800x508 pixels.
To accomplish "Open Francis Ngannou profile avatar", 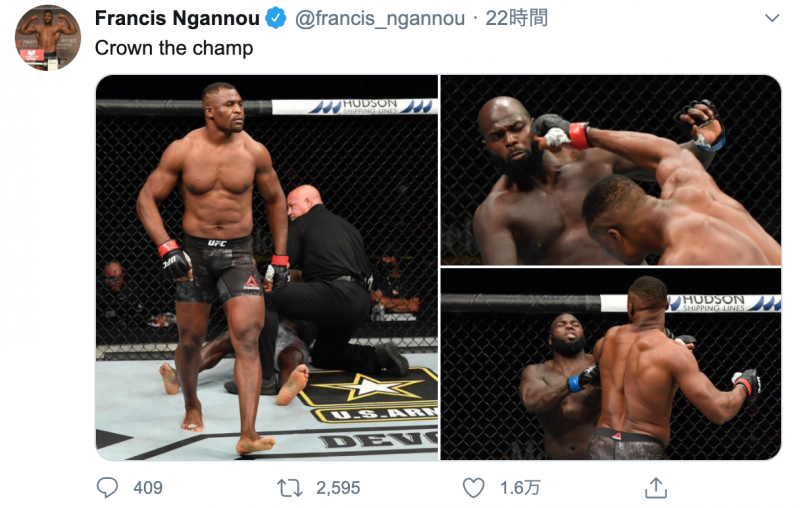I will coord(48,38).
